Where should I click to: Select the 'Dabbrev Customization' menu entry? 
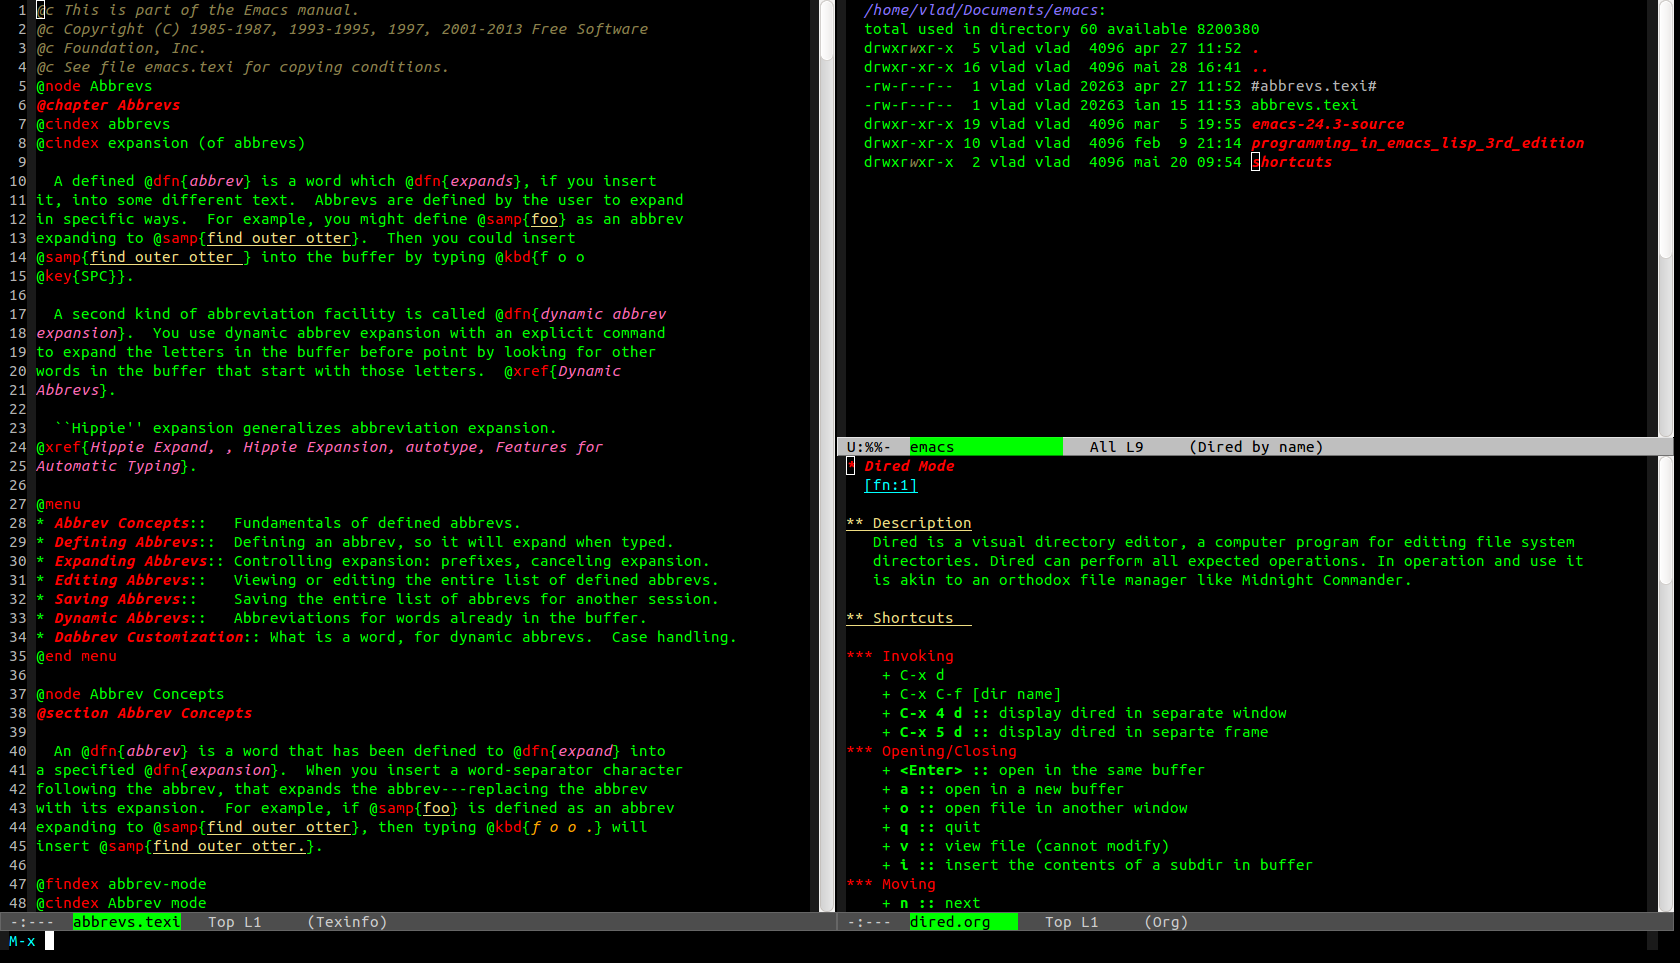pyautogui.click(x=149, y=637)
